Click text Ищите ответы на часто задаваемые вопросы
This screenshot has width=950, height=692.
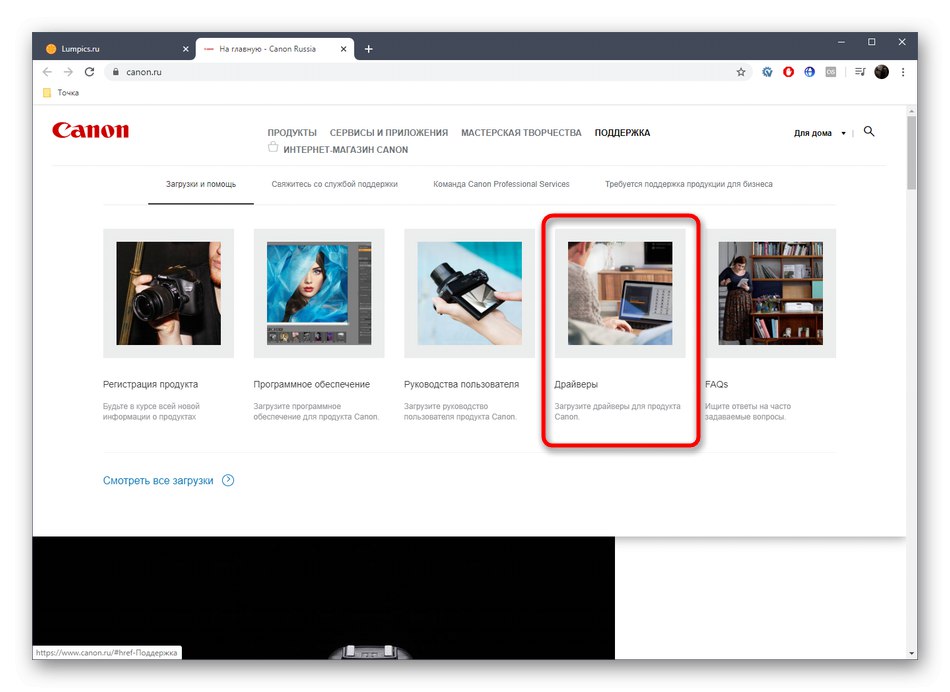click(748, 411)
